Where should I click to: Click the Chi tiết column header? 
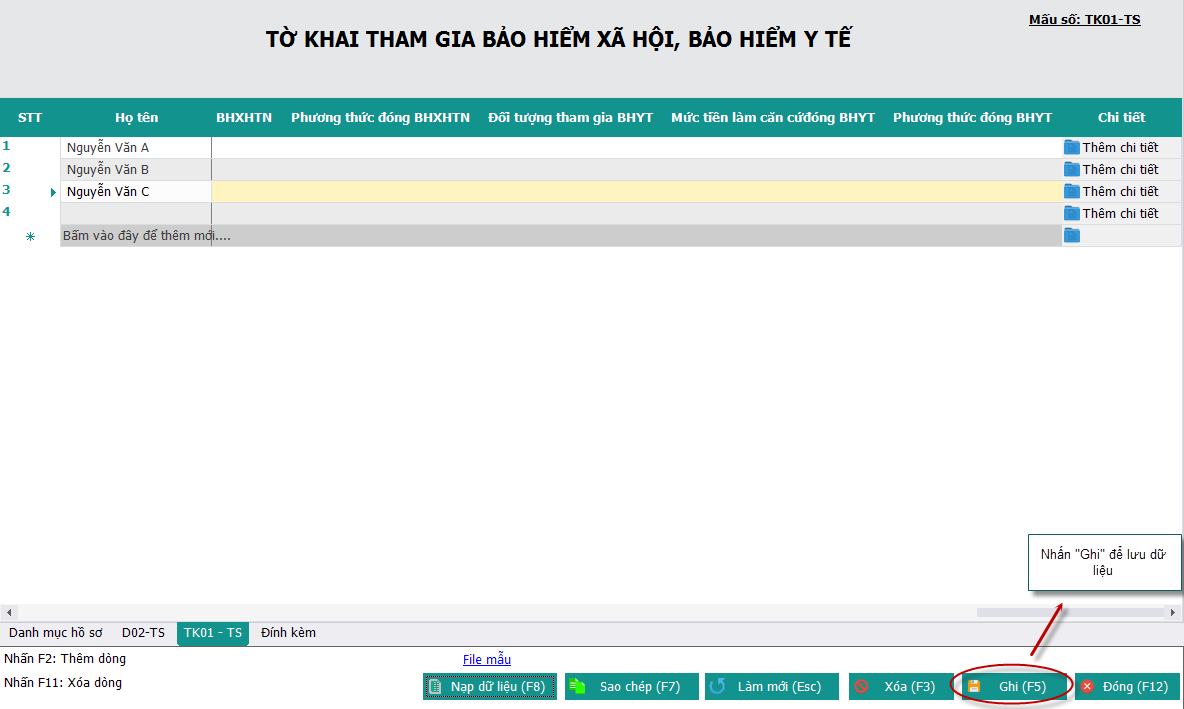[x=1121, y=117]
